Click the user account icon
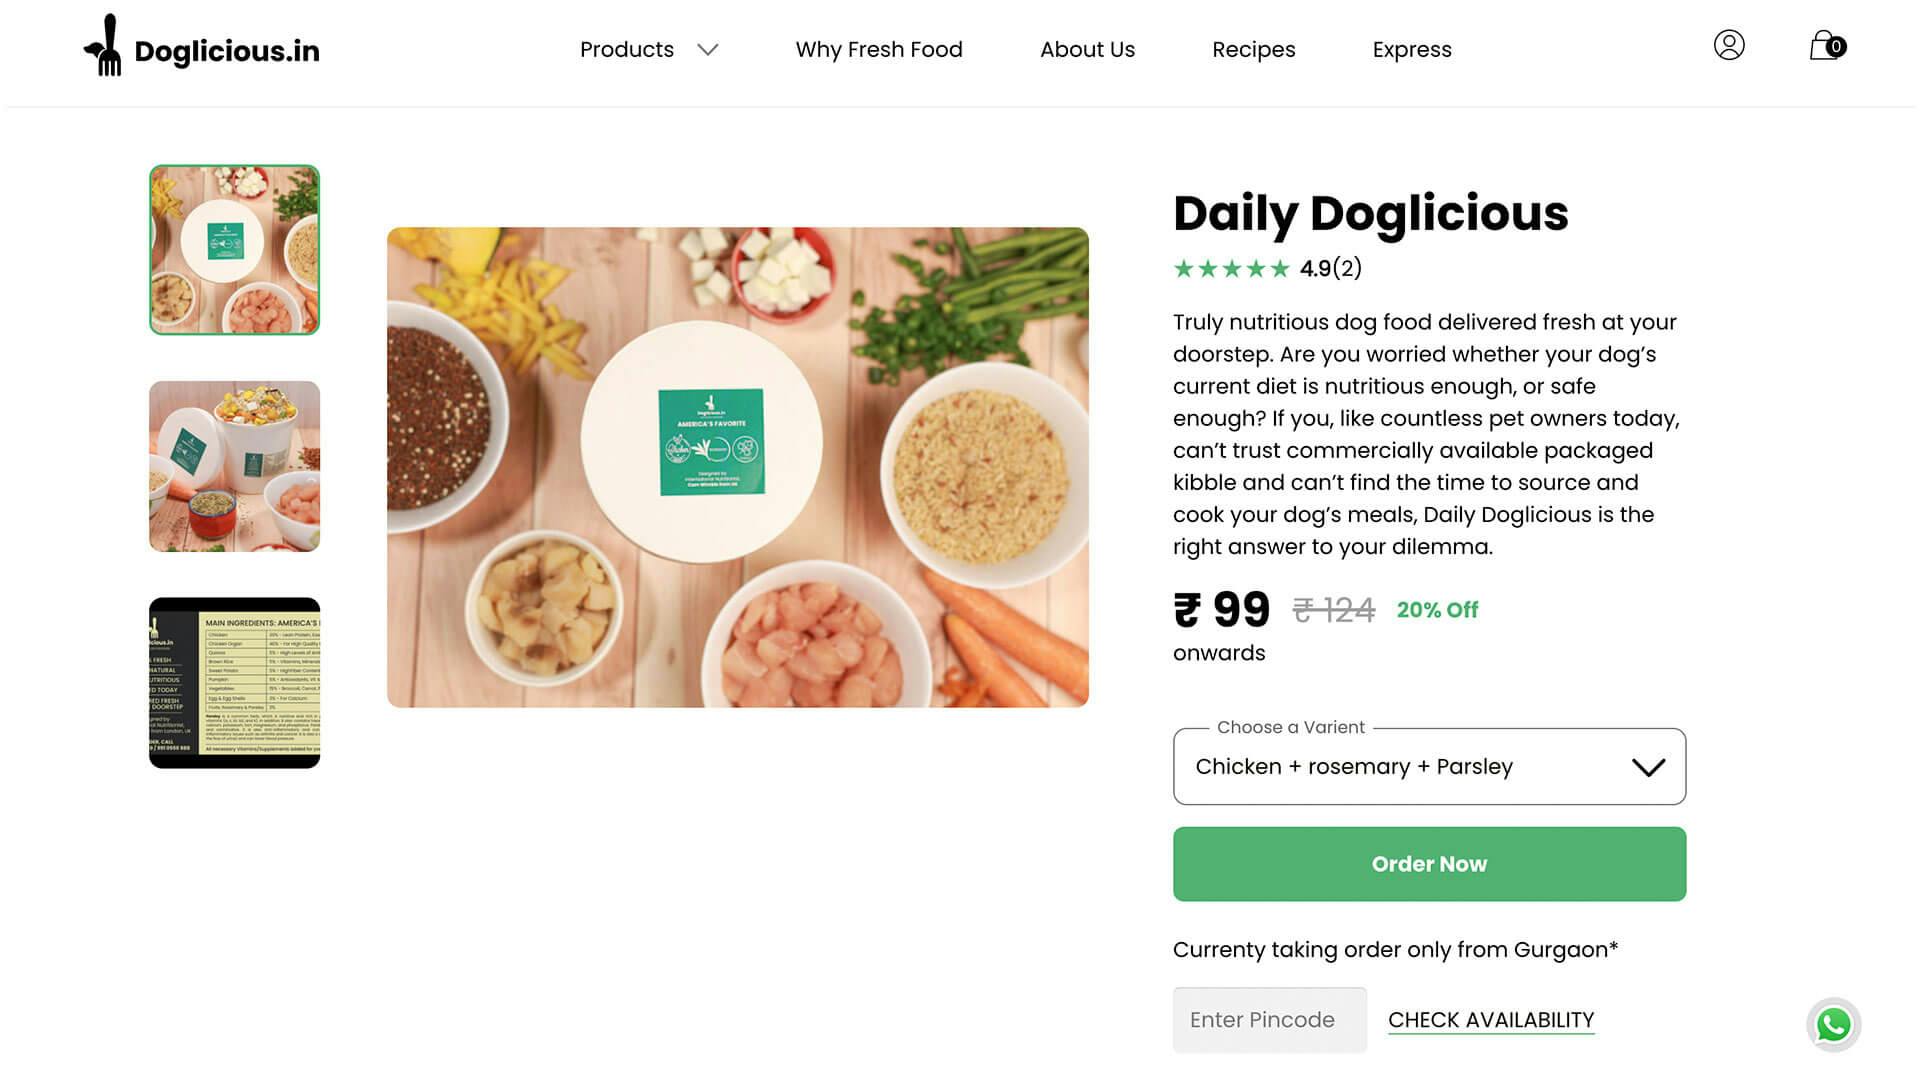 coord(1729,45)
